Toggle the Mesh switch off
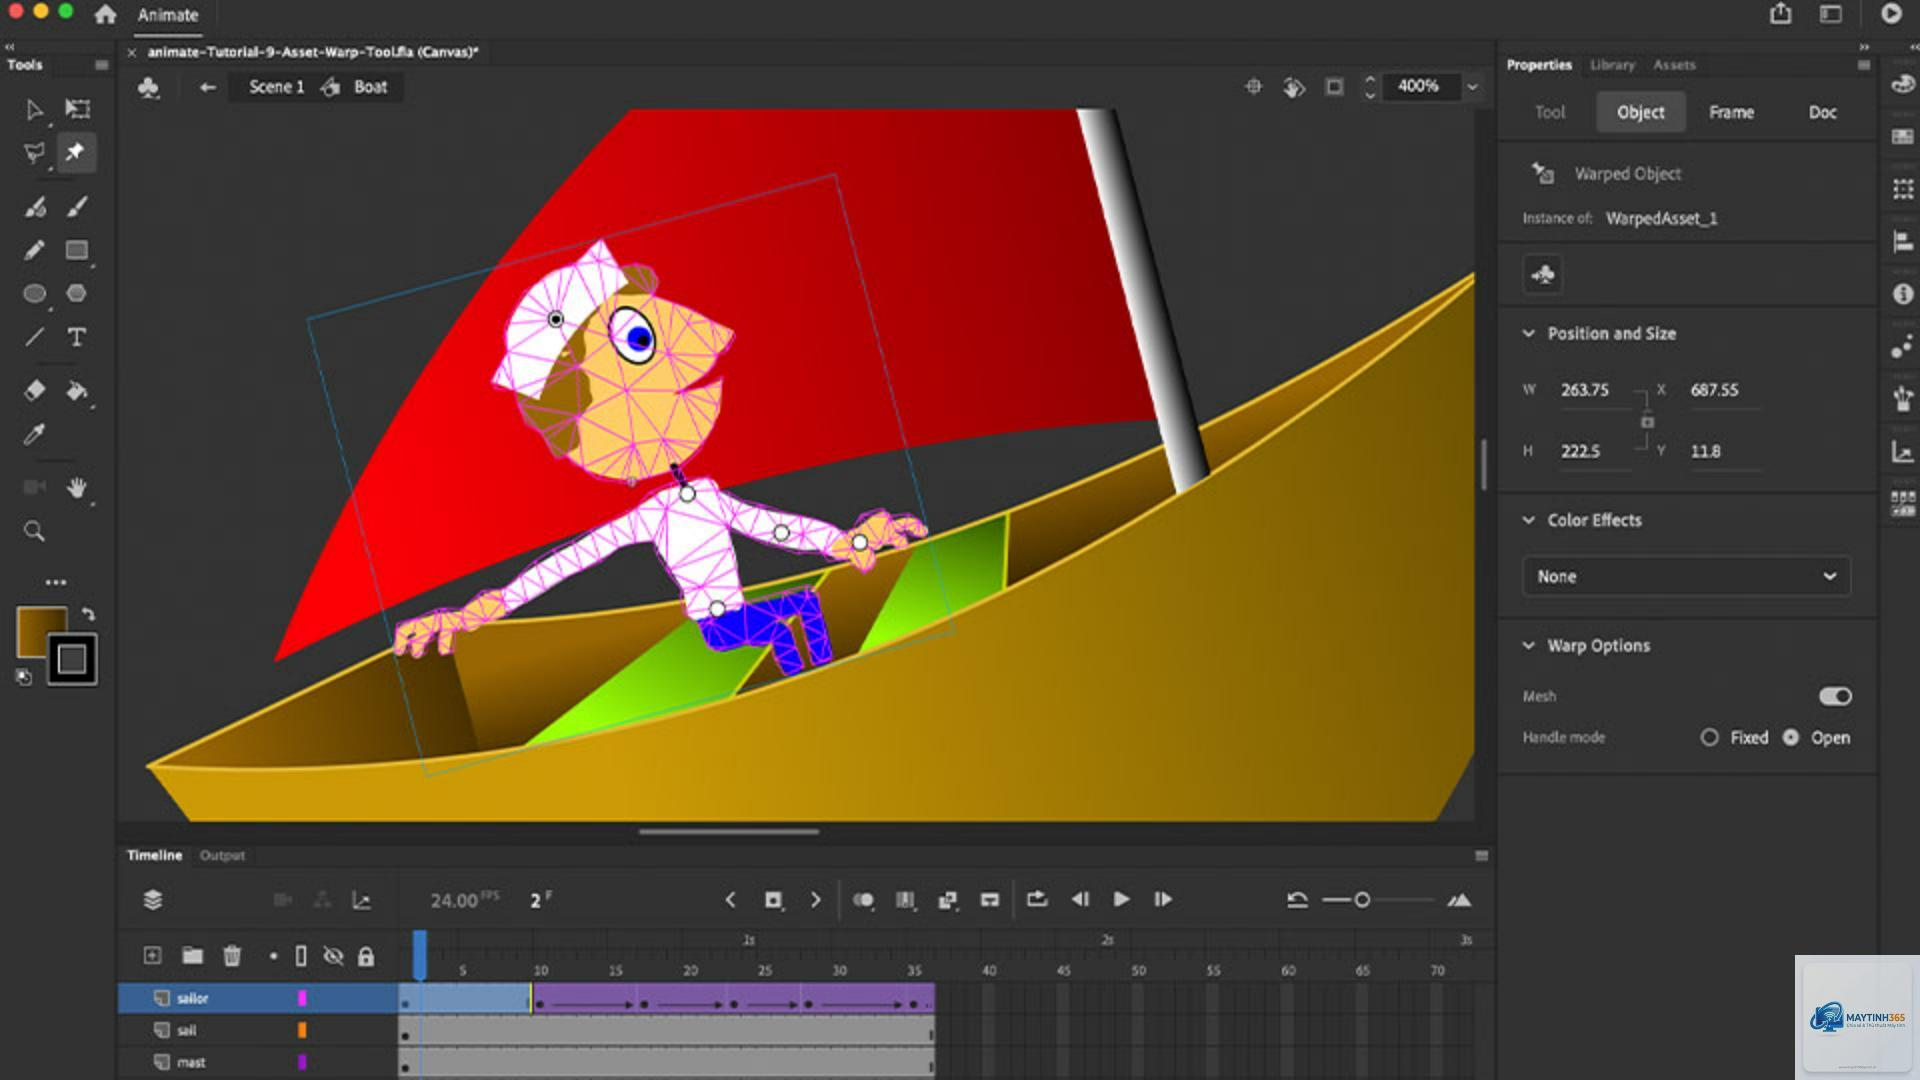This screenshot has width=1920, height=1080. (1835, 696)
